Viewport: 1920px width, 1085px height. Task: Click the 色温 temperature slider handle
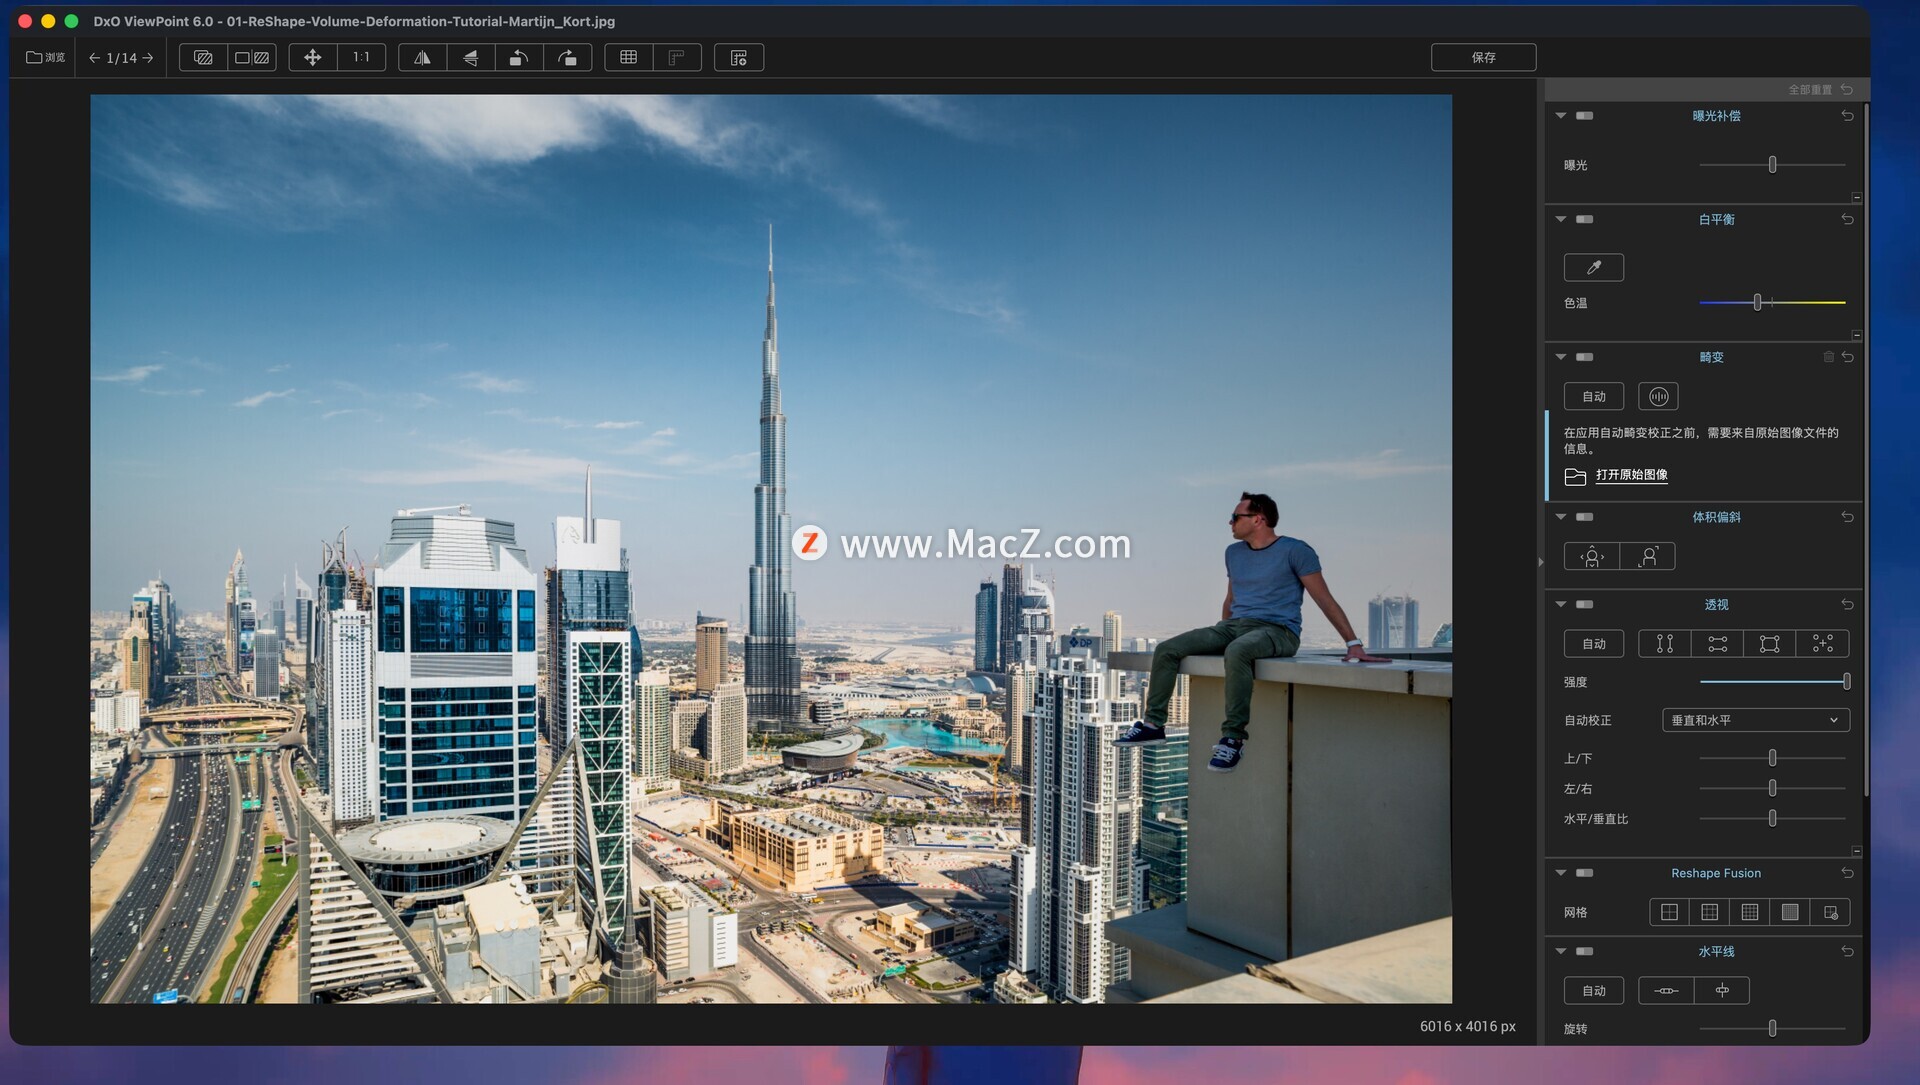(1757, 302)
